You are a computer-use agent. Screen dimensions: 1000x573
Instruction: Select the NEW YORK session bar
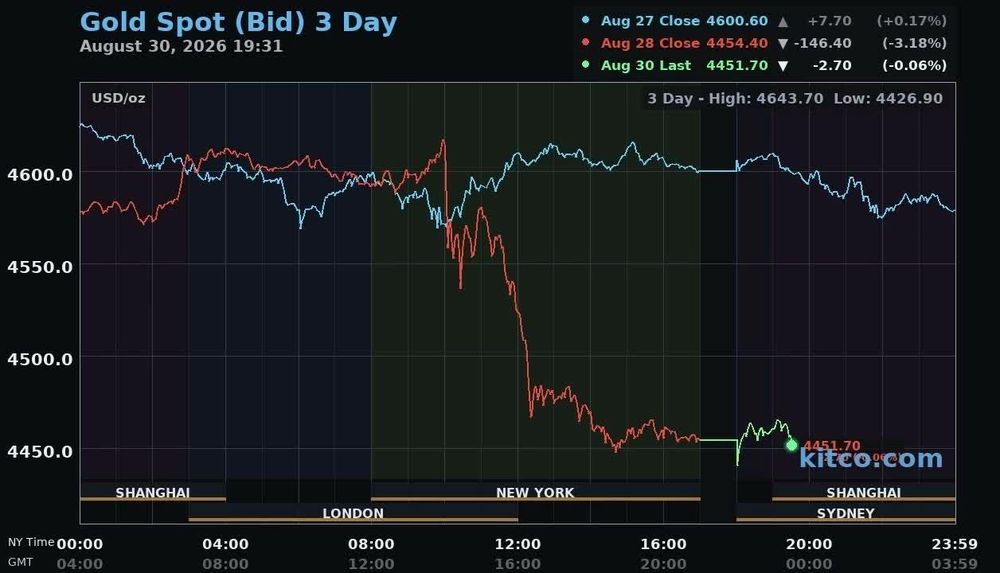(x=535, y=492)
